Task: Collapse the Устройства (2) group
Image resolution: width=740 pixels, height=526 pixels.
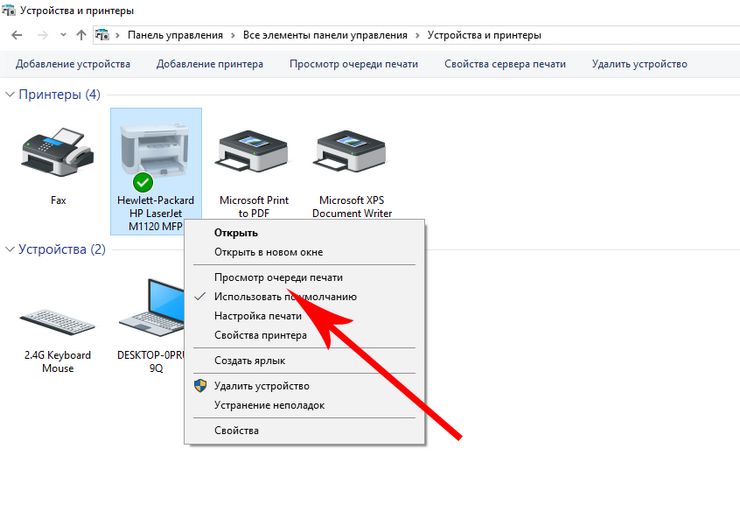Action: pyautogui.click(x=9, y=250)
